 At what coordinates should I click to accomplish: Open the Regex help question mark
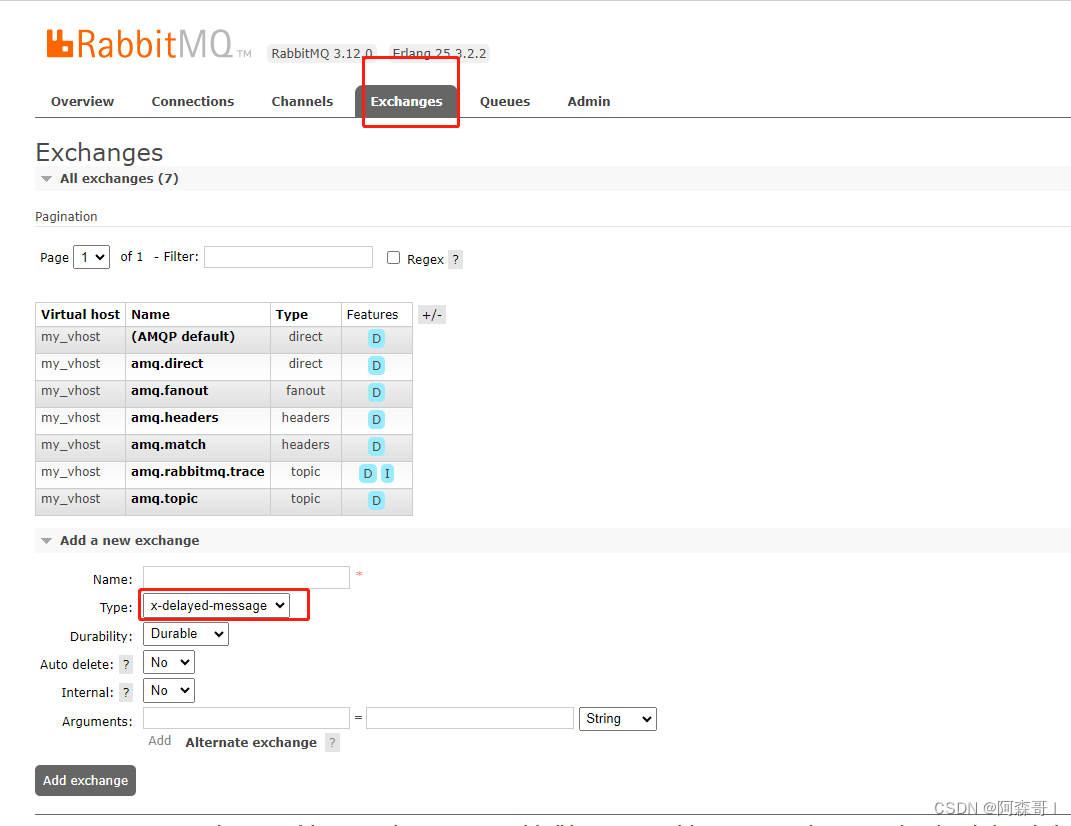pyautogui.click(x=456, y=259)
